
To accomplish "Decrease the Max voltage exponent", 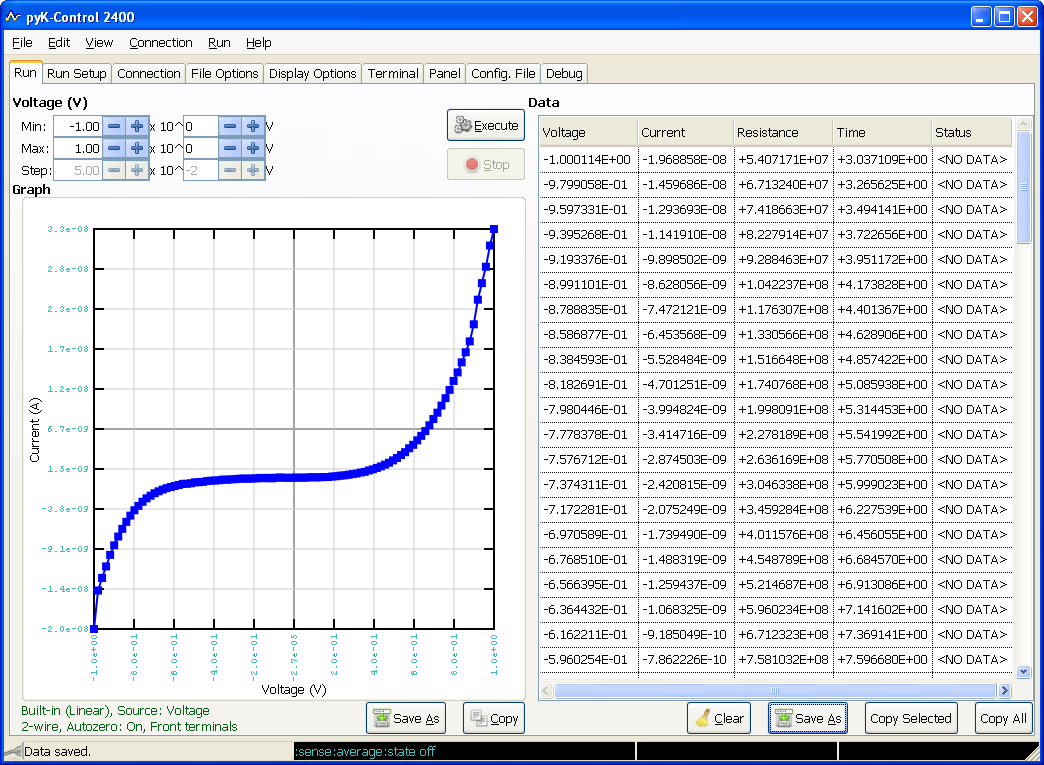I will coord(230,148).
